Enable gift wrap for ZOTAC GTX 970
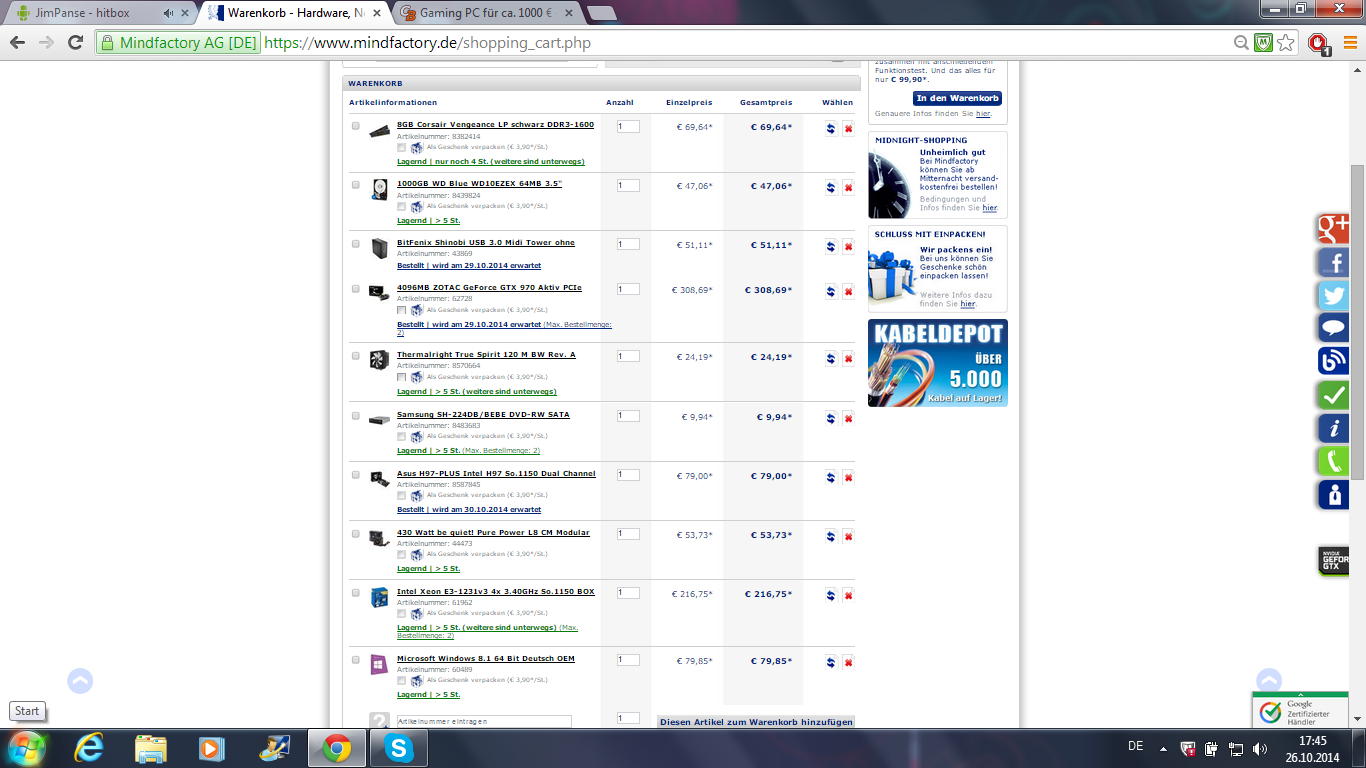Screen dimensions: 1366x768 point(402,310)
